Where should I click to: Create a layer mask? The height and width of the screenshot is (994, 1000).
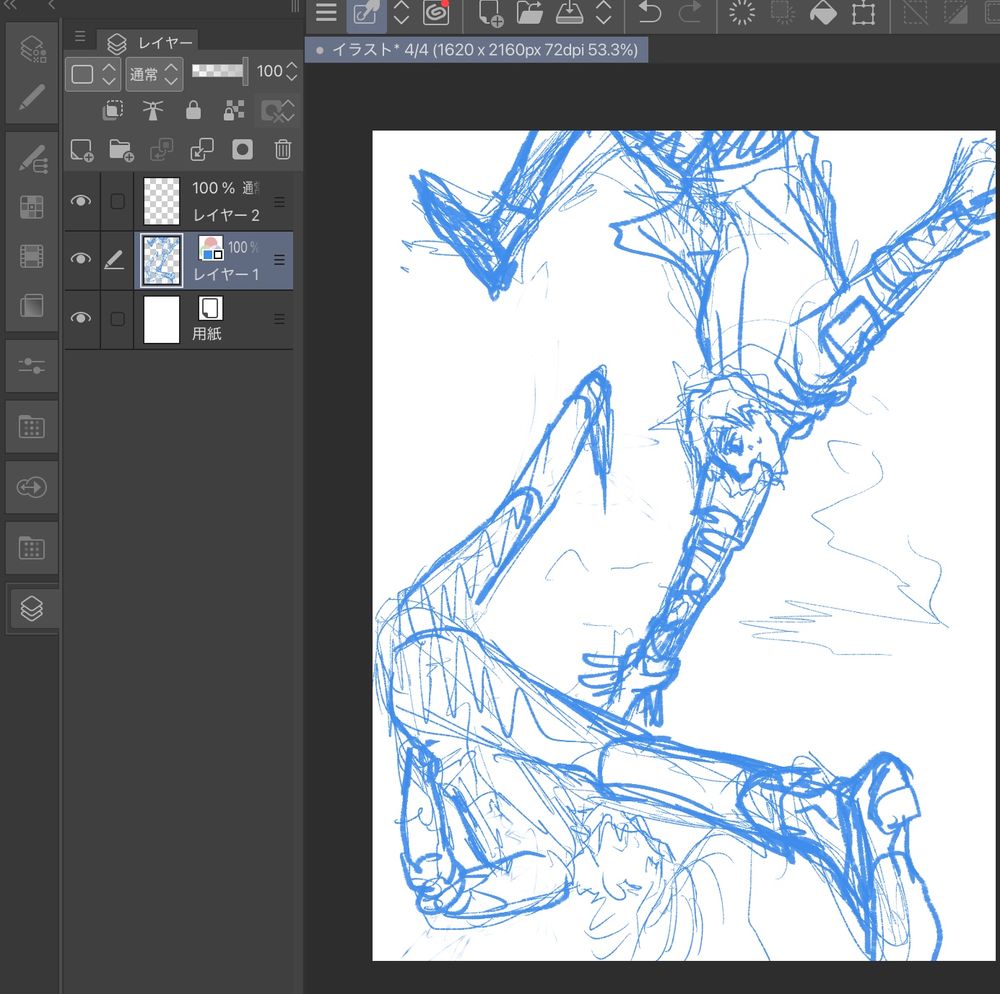click(x=242, y=150)
